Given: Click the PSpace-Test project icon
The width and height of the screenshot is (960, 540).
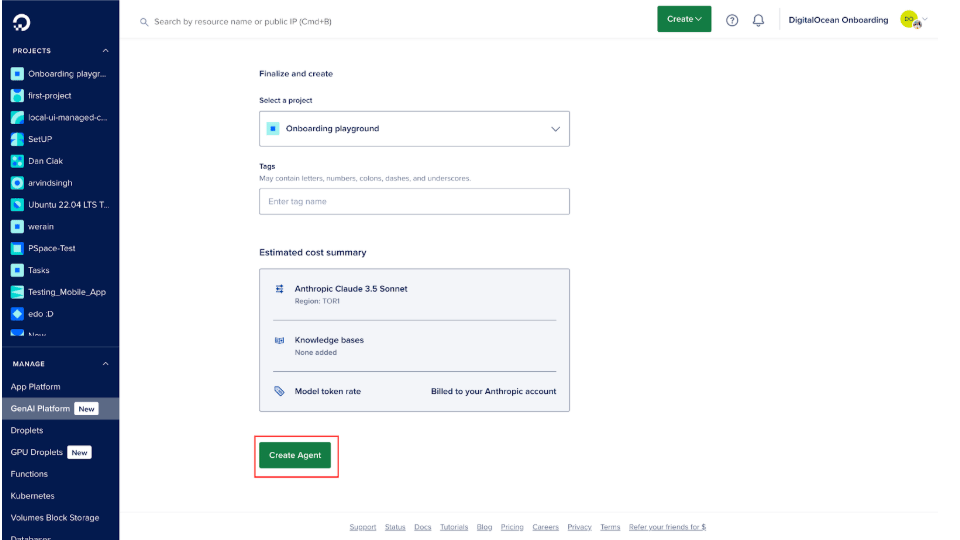Looking at the screenshot, I should click(x=17, y=249).
